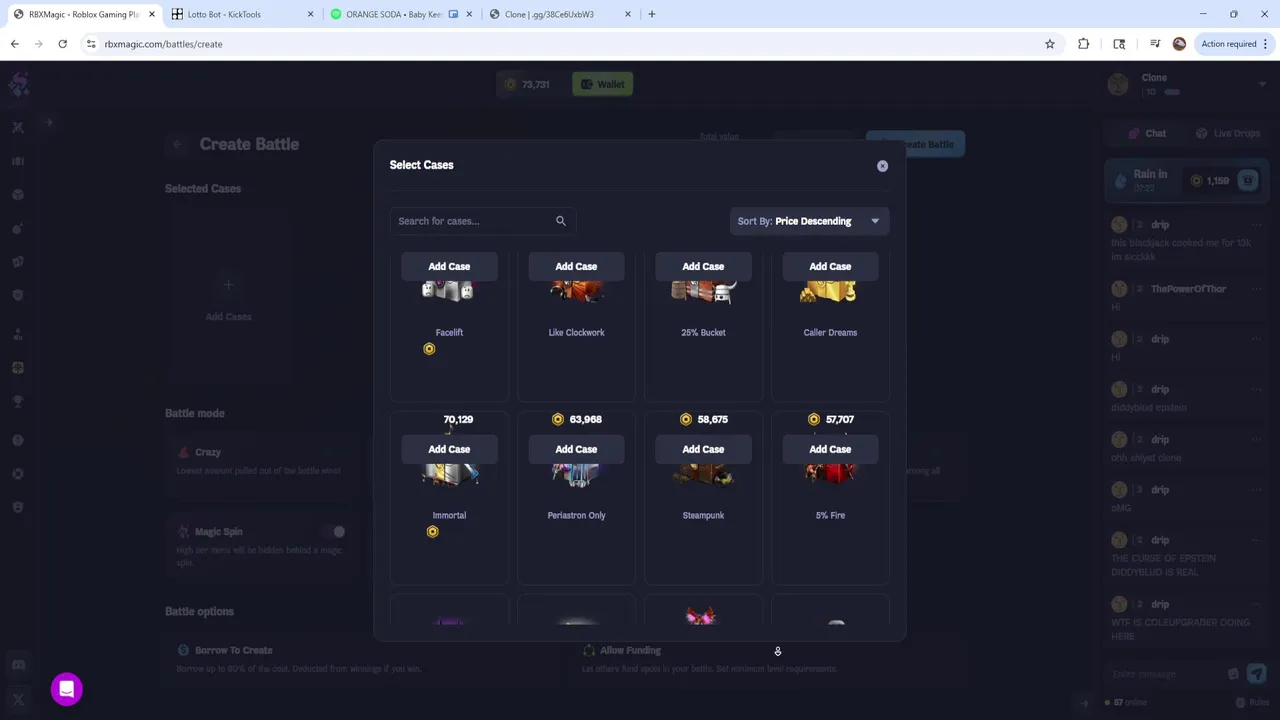The image size is (1280, 720).
Task: Click the address bar URL
Action: (x=163, y=44)
